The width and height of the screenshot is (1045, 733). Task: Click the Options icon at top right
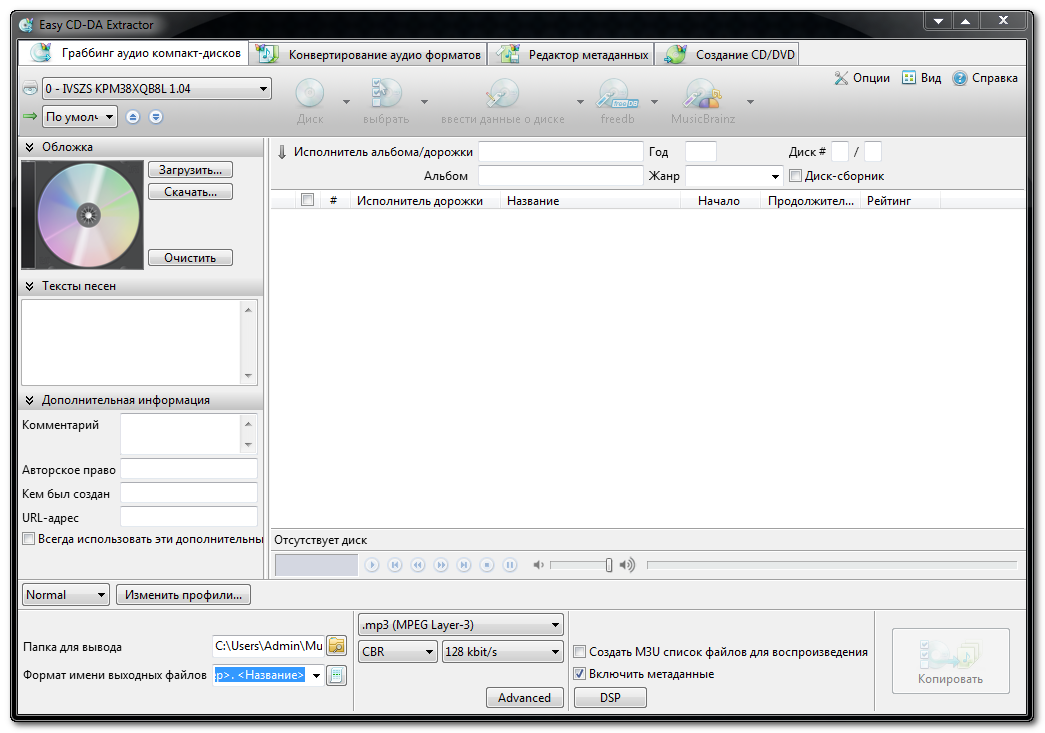coord(841,78)
